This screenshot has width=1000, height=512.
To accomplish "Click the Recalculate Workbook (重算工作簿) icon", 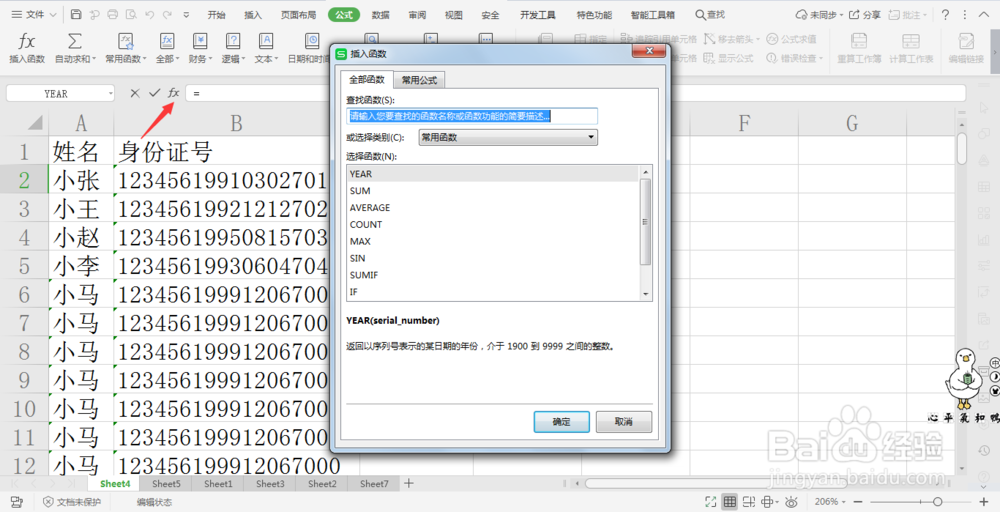I will 859,41.
